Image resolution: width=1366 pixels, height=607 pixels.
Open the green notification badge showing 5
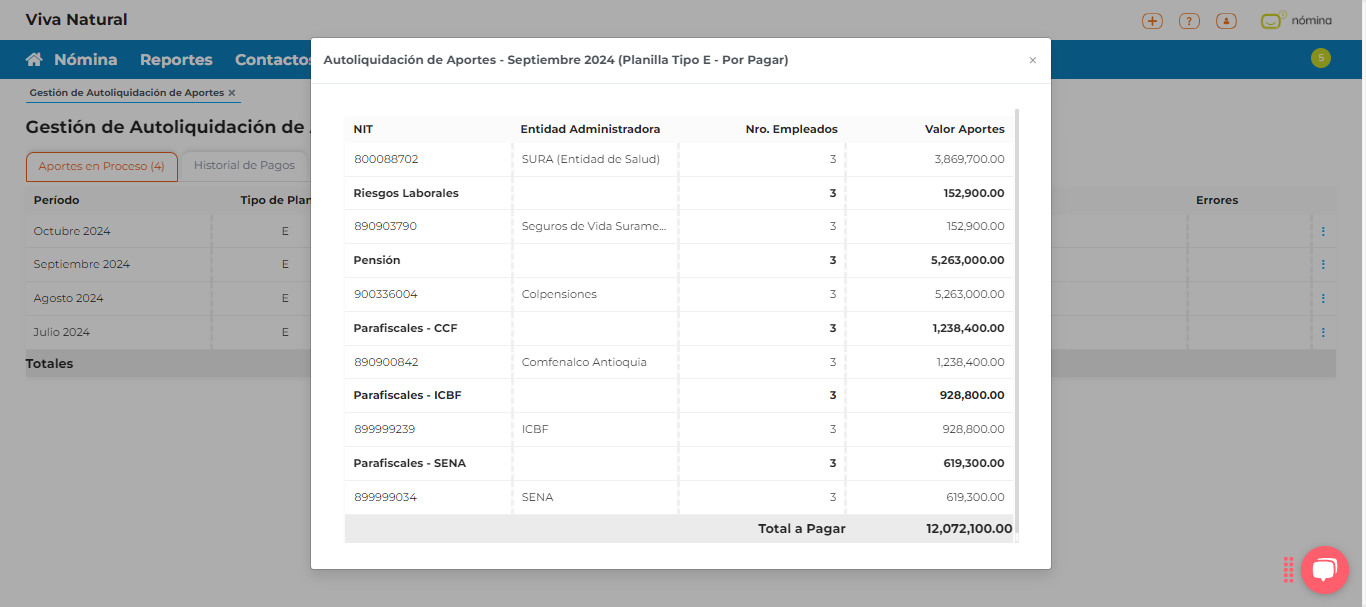click(1321, 58)
